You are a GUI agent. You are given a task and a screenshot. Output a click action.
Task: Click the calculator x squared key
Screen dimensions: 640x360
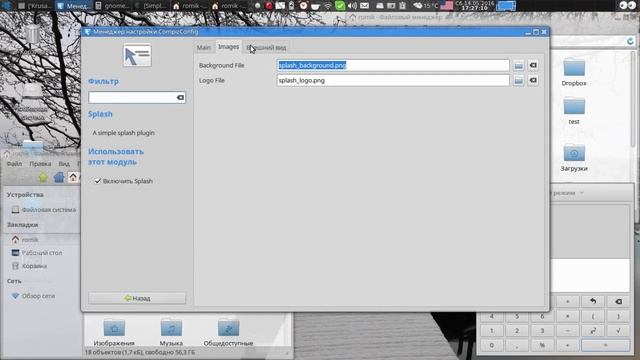click(593, 331)
